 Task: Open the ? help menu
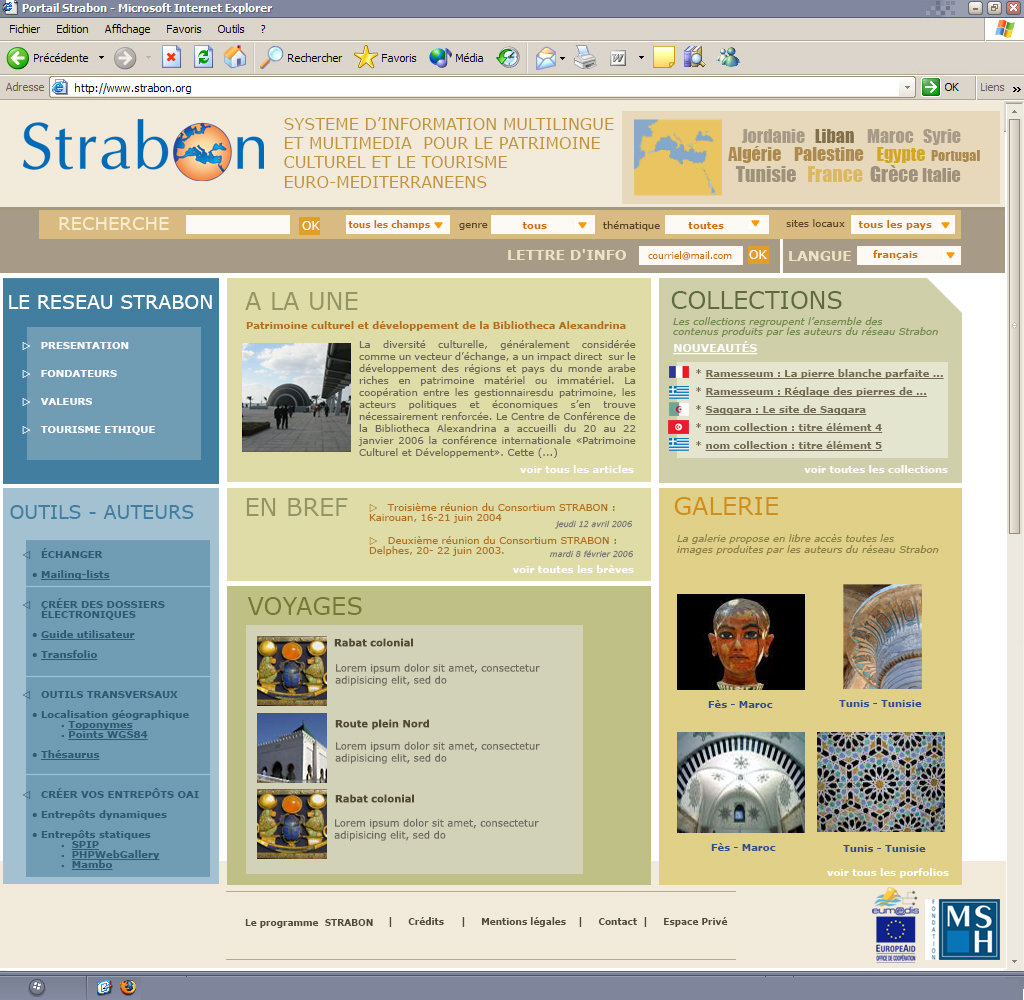(x=263, y=29)
